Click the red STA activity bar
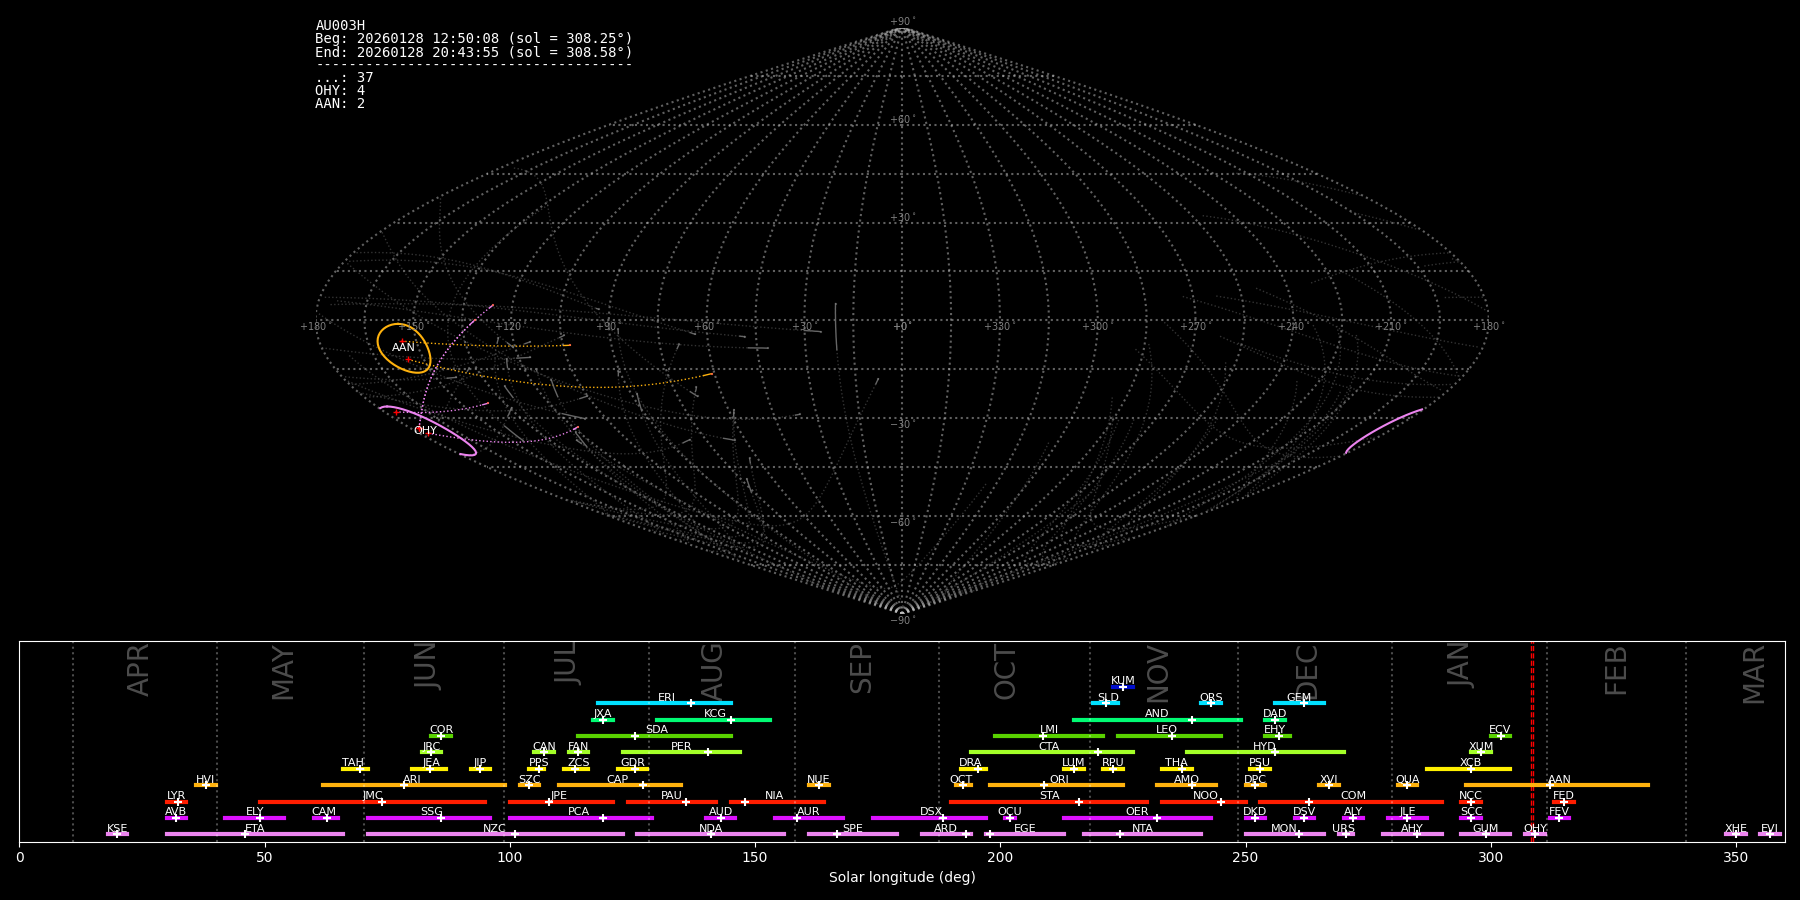 [1049, 802]
